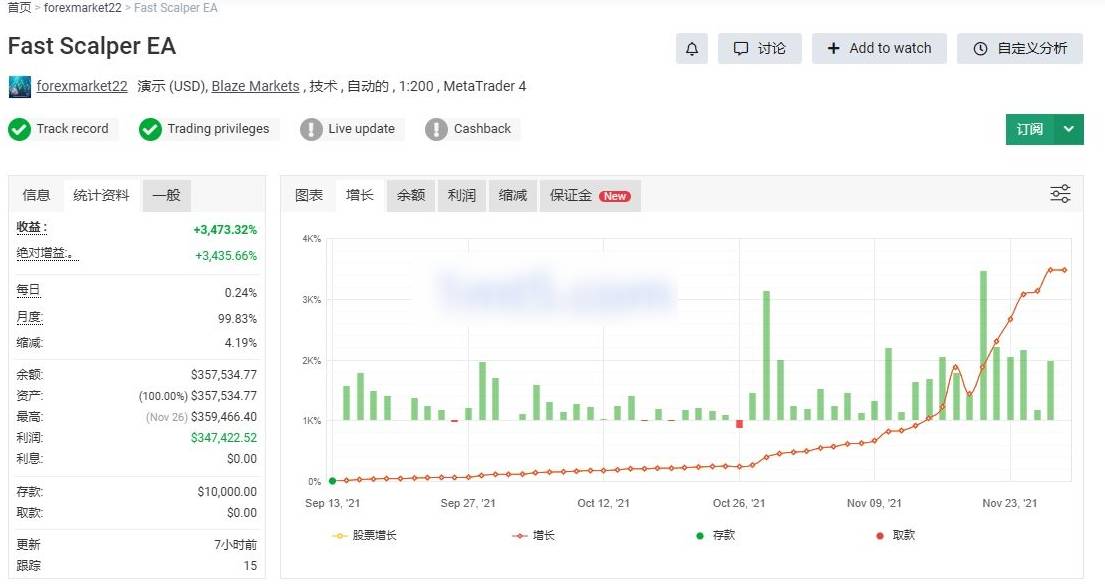Switch to the 余额 balance tab
Image resolution: width=1105 pixels, height=584 pixels.
411,195
